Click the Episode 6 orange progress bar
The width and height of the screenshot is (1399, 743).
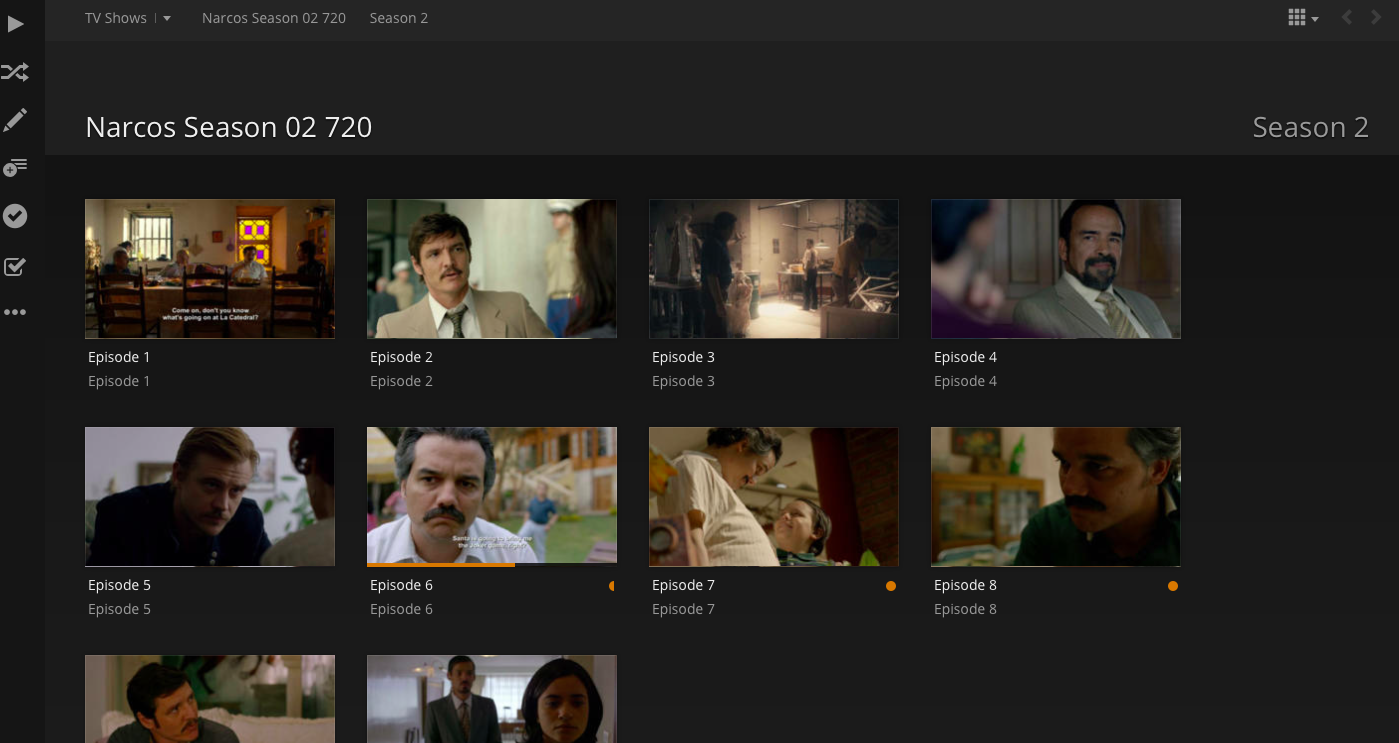[x=441, y=565]
